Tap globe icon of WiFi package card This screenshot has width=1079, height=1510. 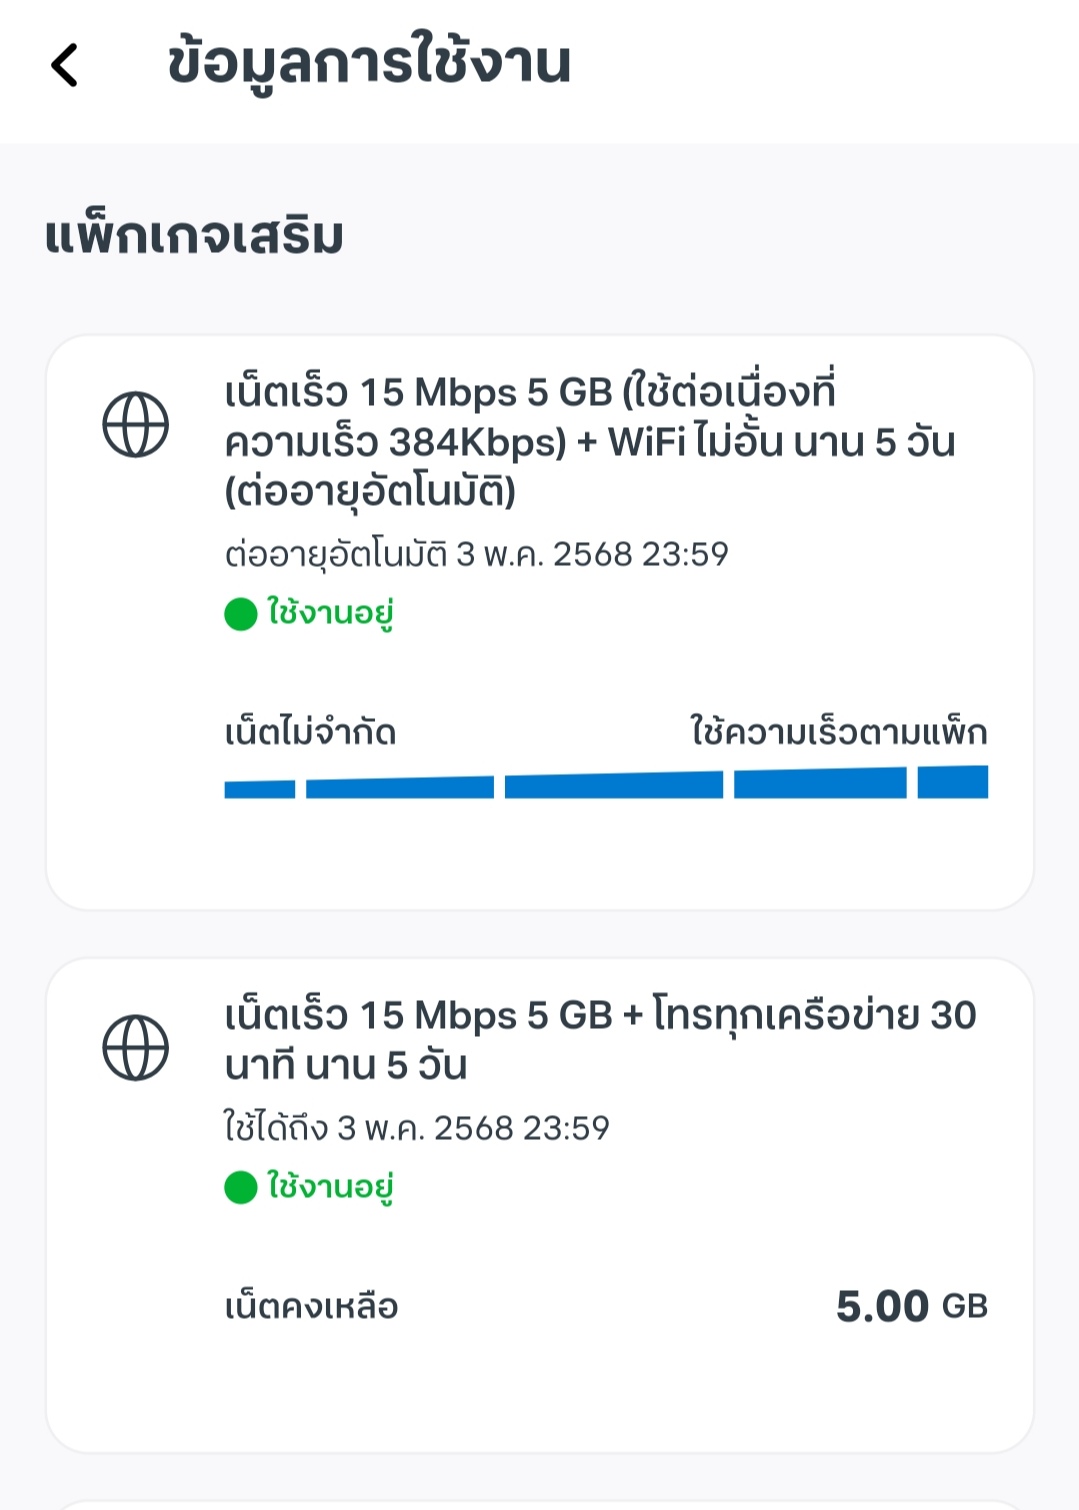[x=136, y=425]
